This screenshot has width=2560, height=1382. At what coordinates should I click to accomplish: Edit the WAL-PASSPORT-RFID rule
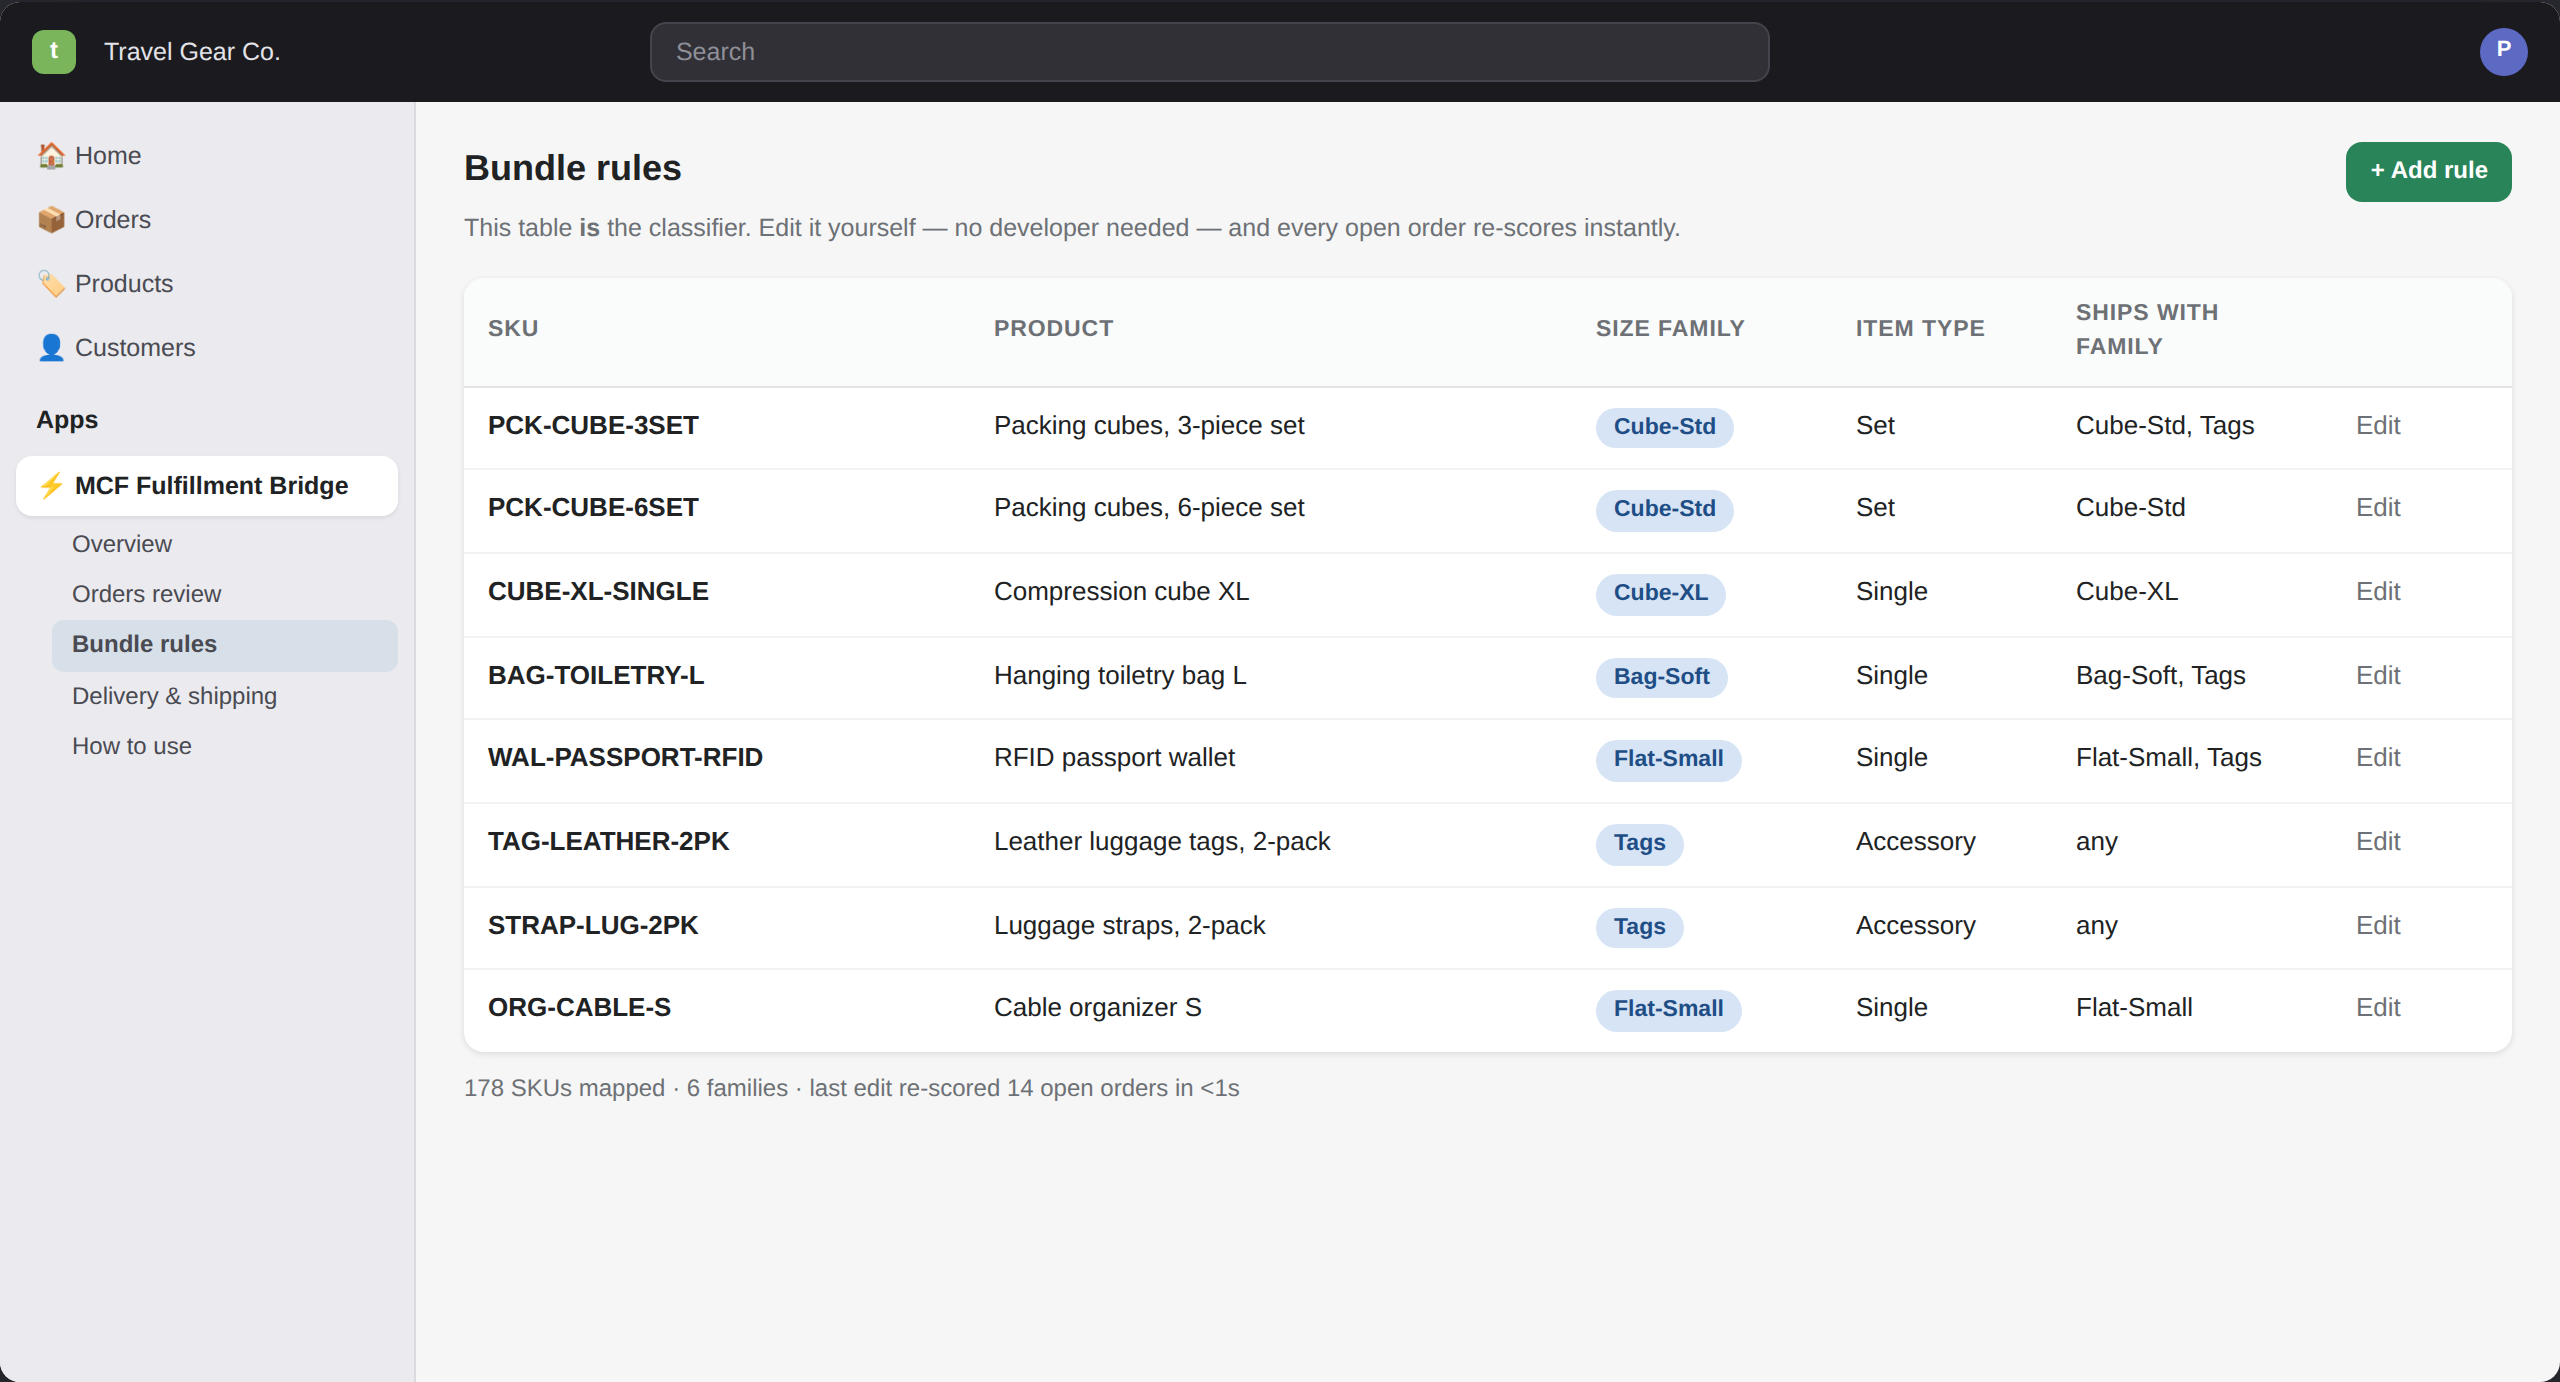click(x=2377, y=758)
